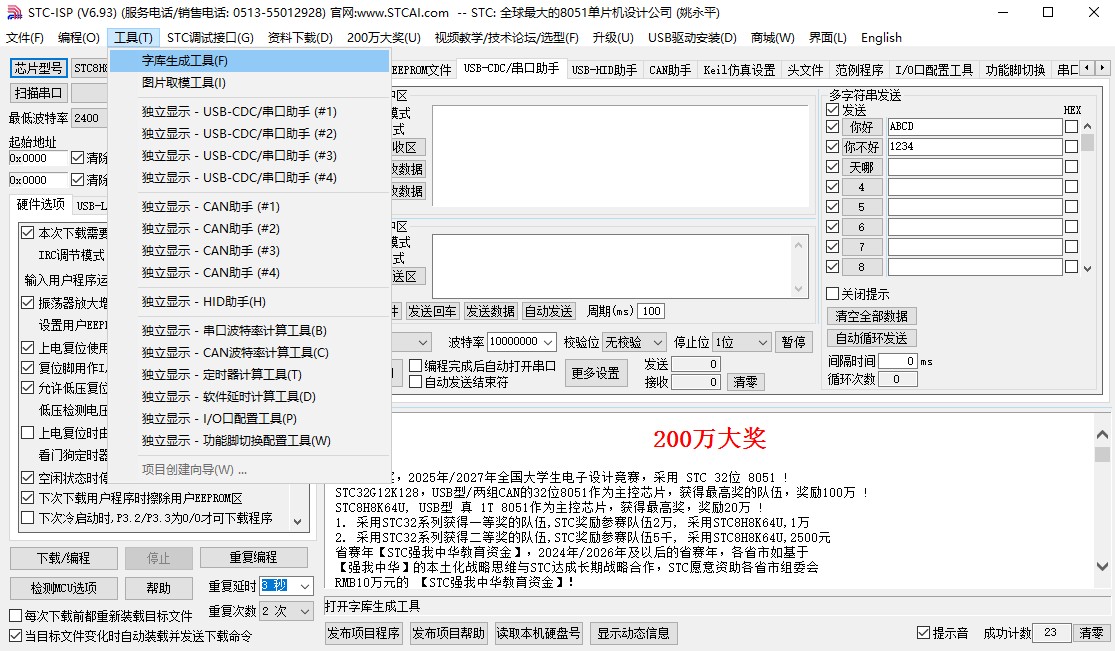
Task: Toggle 当目标文件变化时自动装载并发送下载命令 checkbox
Action: click(x=16, y=635)
